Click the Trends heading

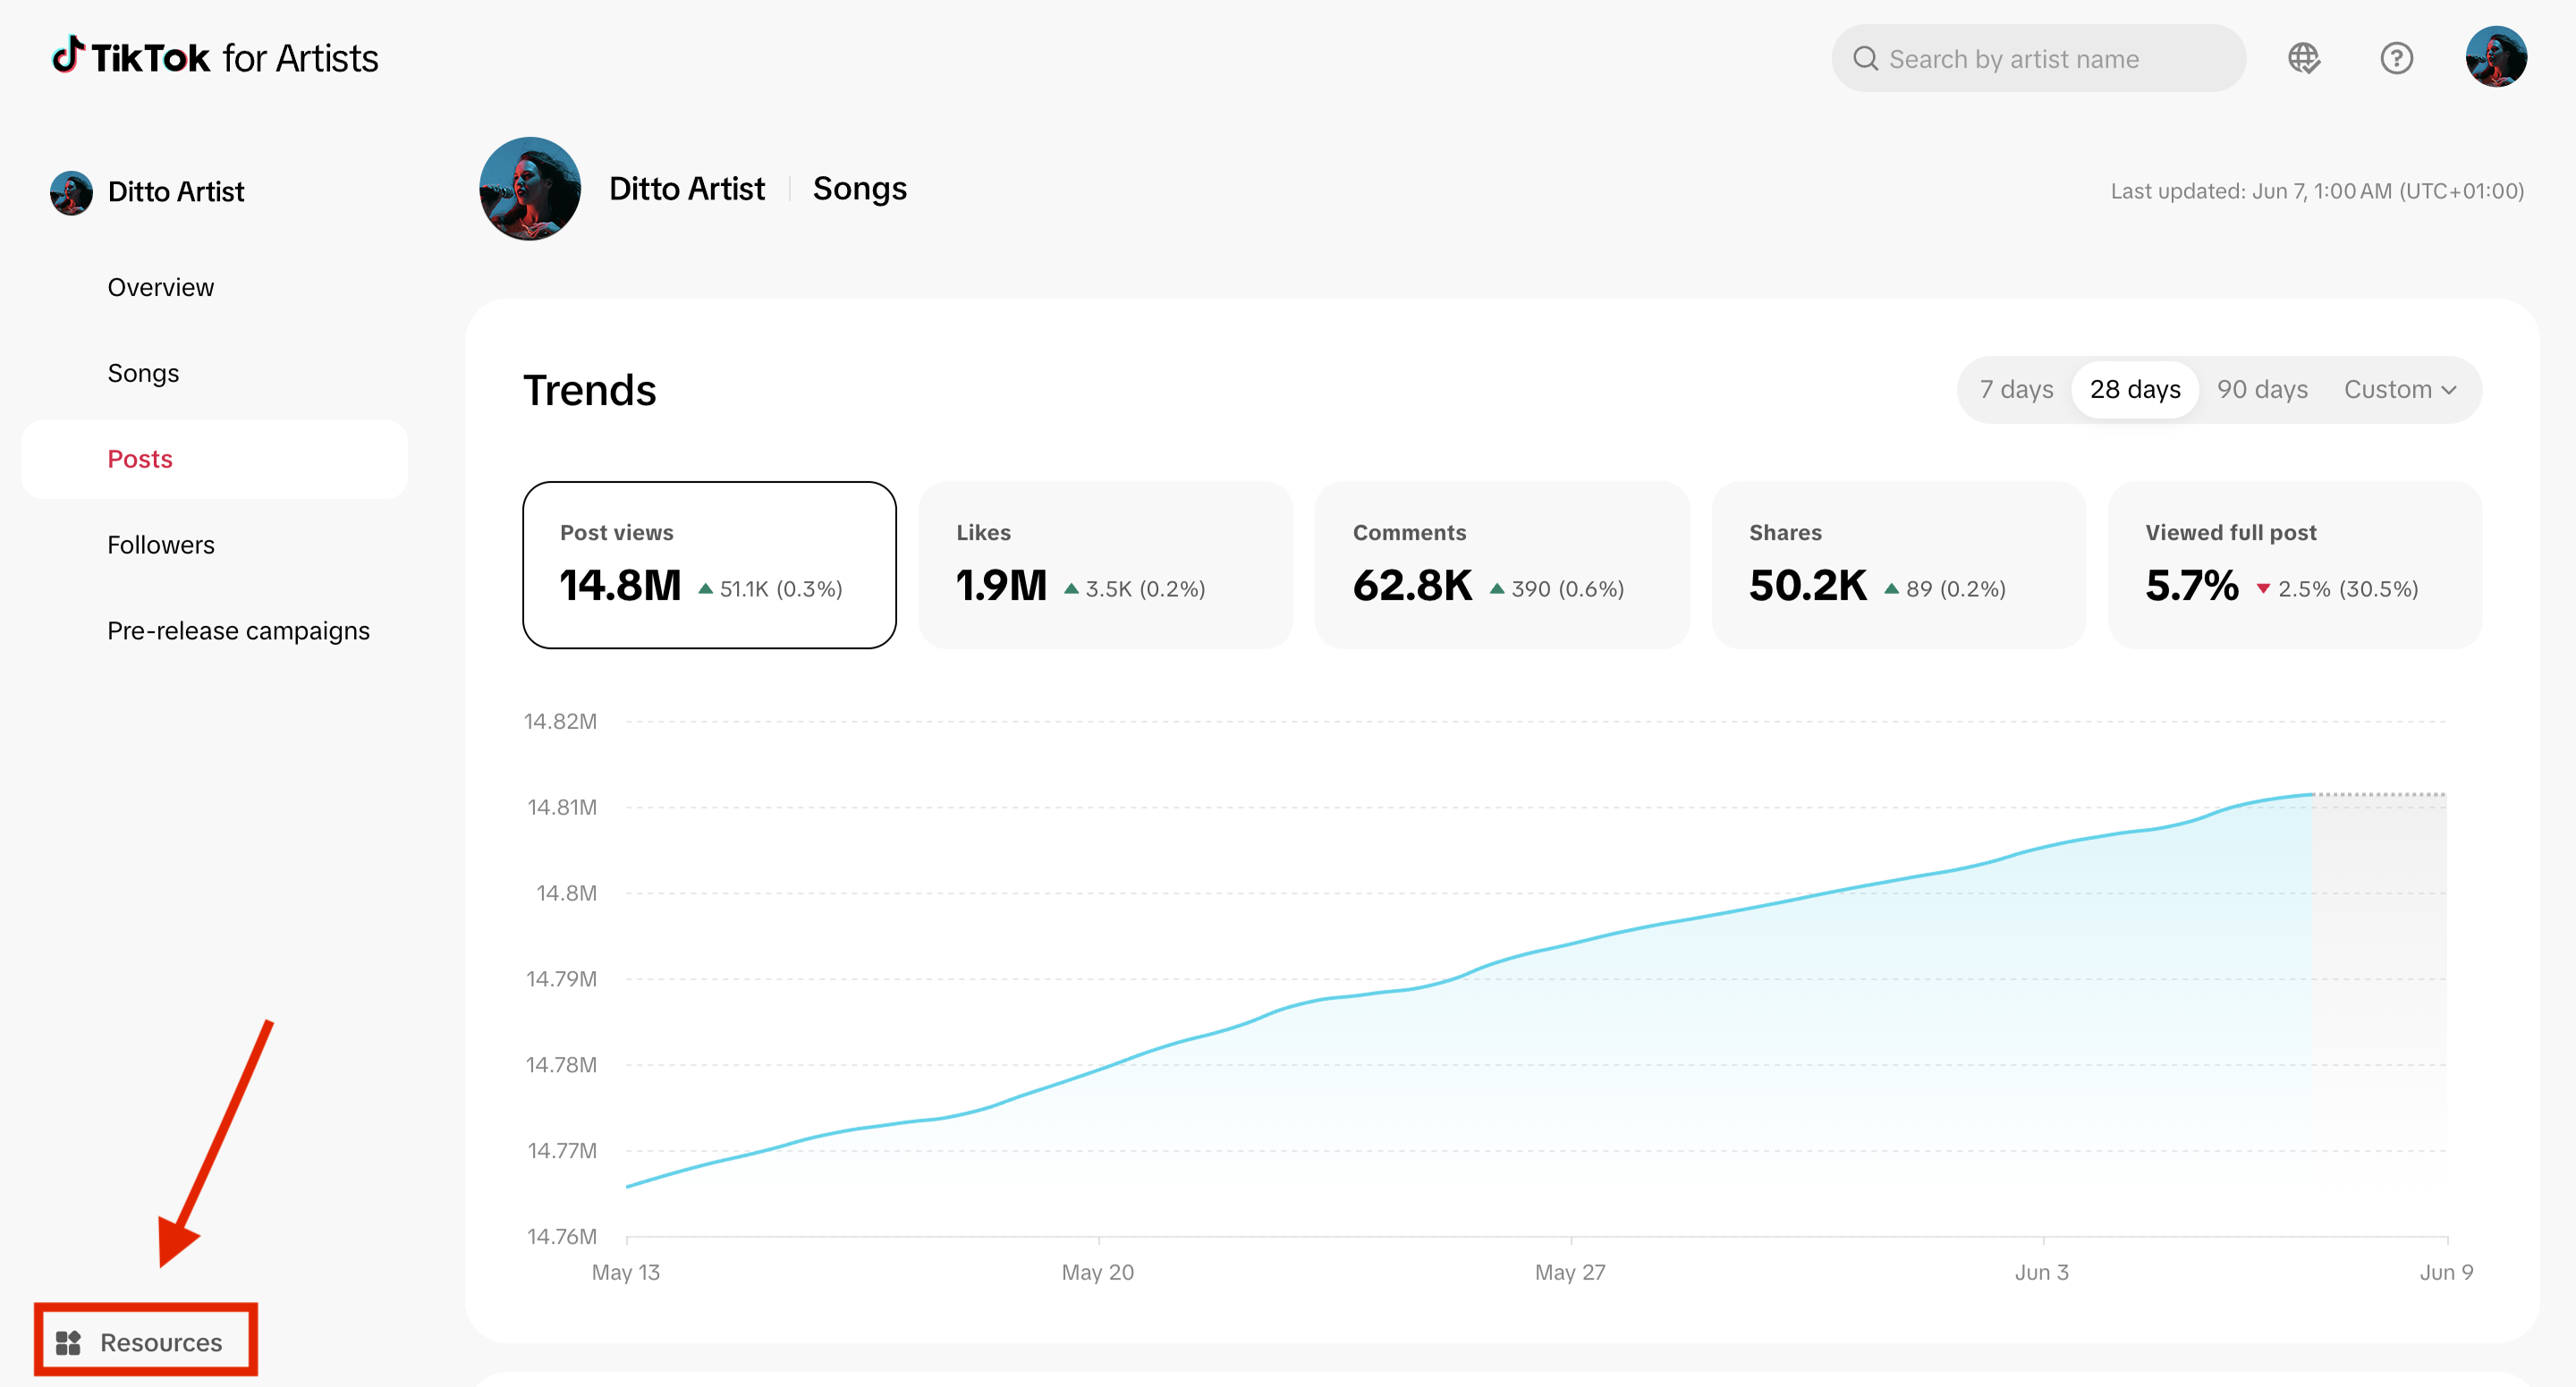590,390
